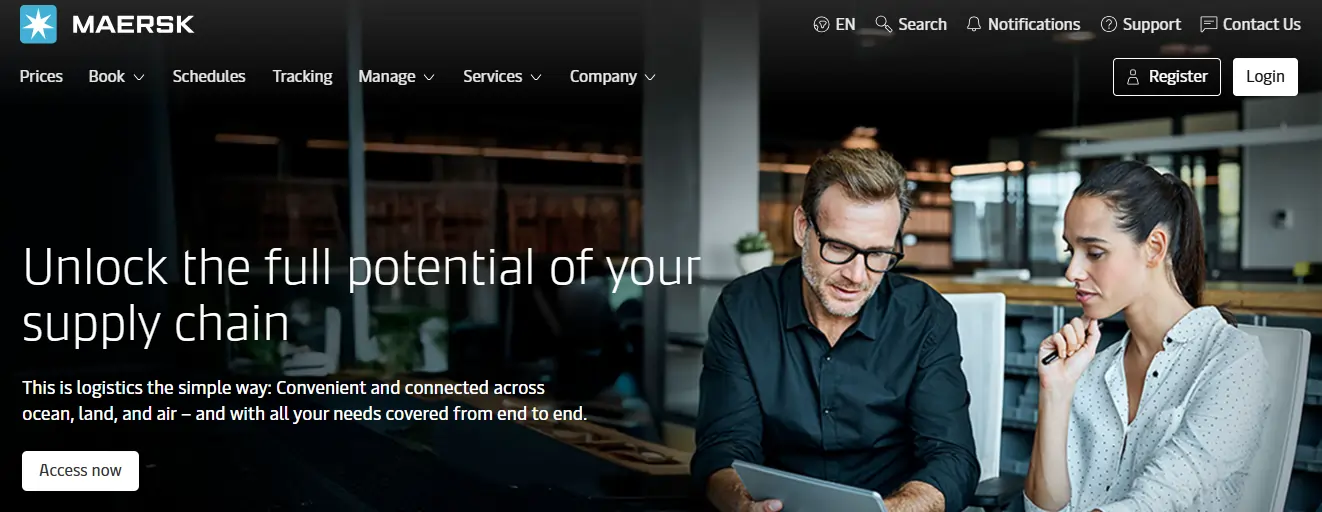Open the Services dropdown menu
This screenshot has width=1322, height=512.
(502, 77)
